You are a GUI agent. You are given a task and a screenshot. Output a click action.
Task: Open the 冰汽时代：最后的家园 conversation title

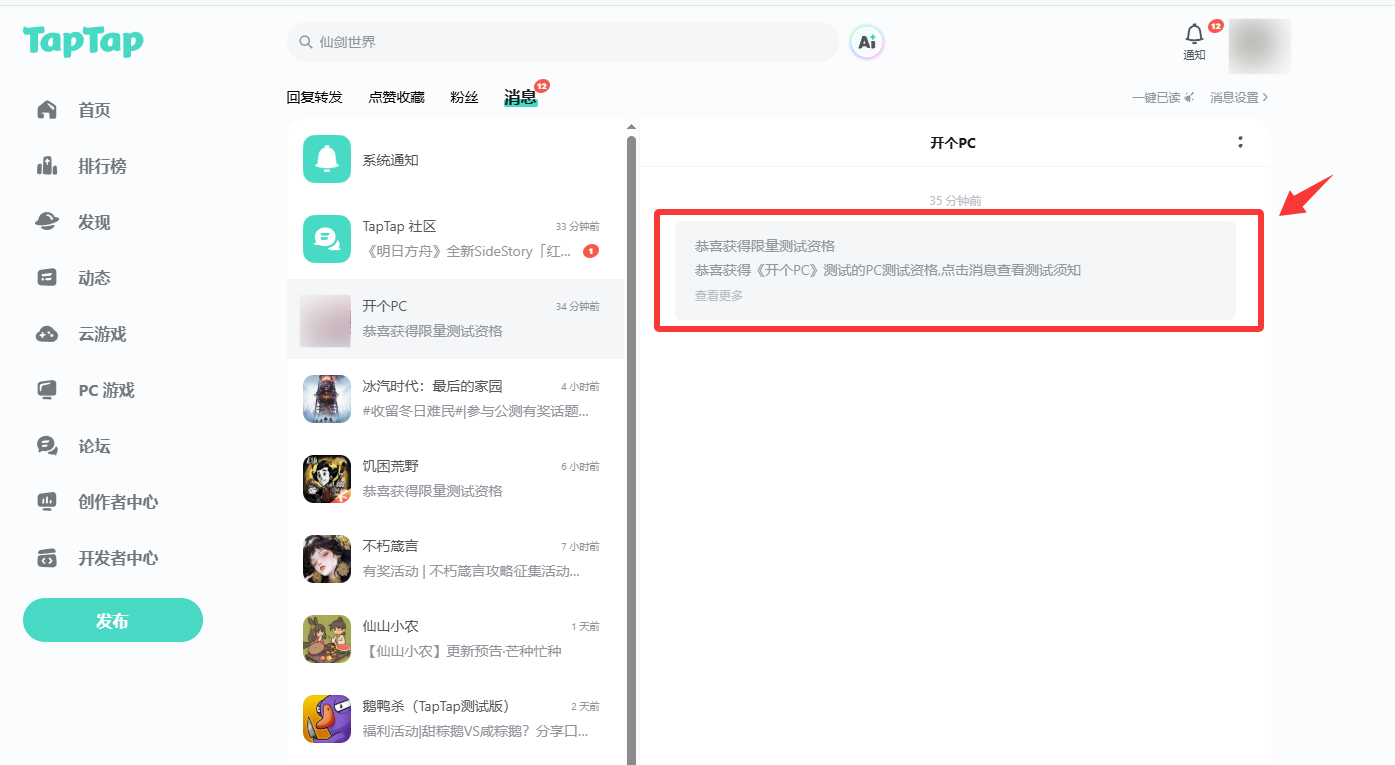point(432,386)
